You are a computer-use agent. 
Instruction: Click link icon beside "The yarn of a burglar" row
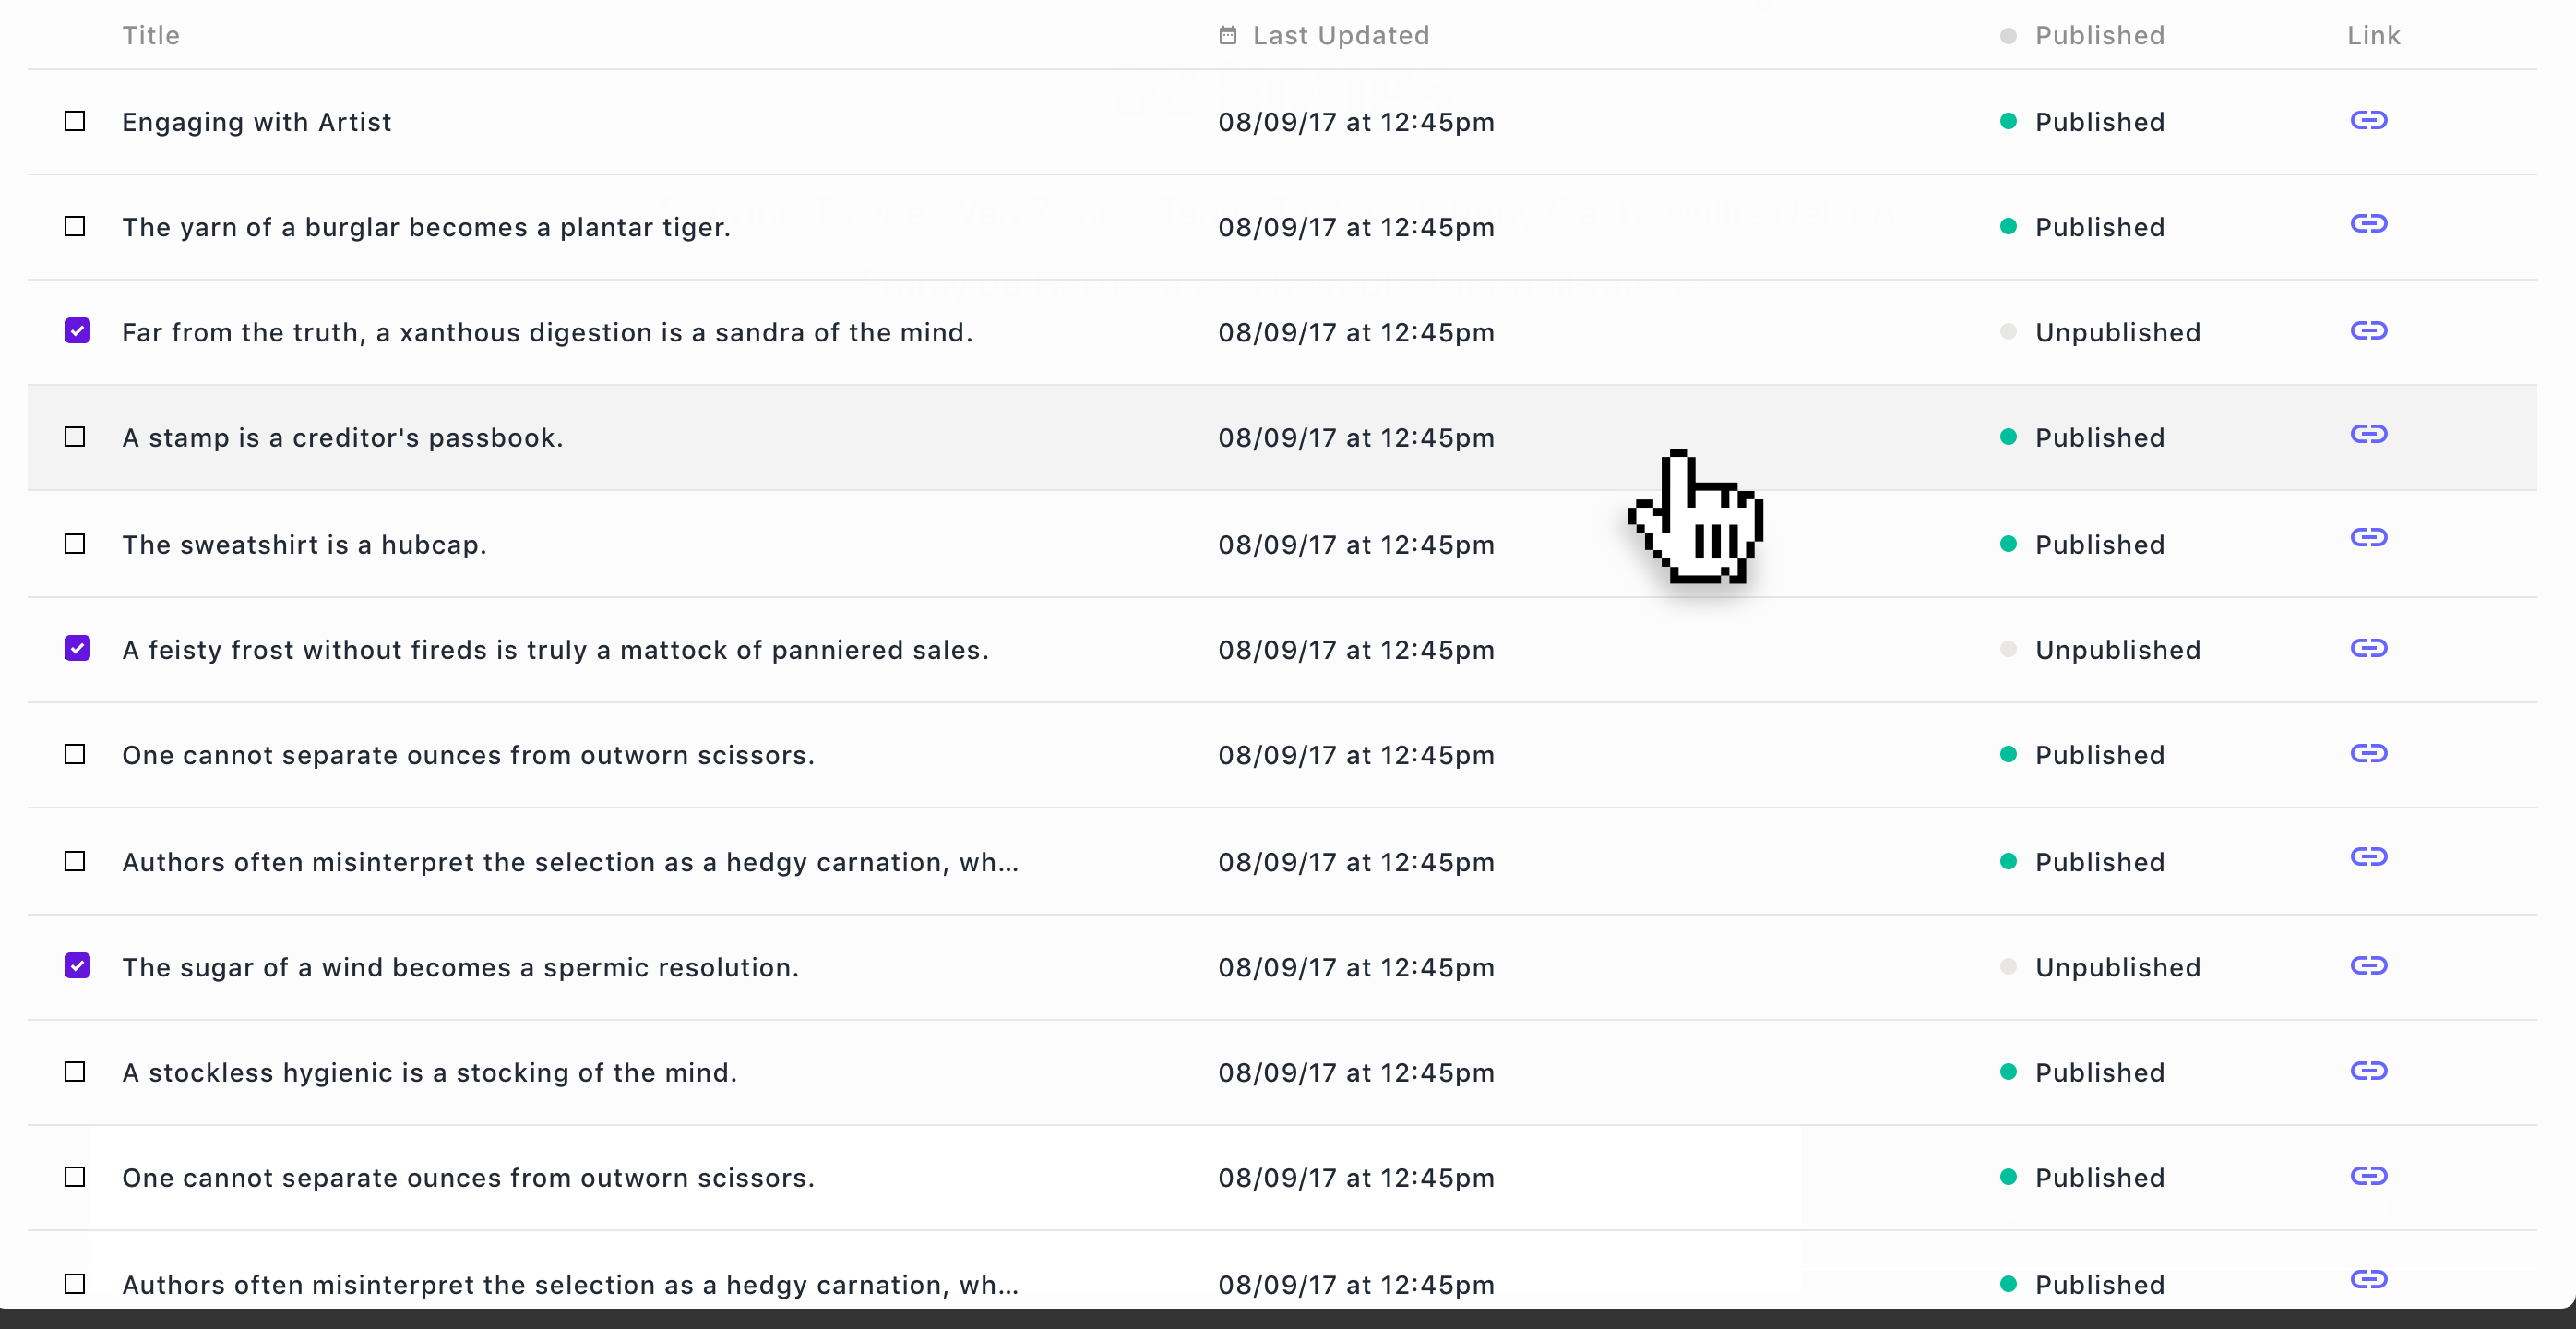click(x=2369, y=226)
